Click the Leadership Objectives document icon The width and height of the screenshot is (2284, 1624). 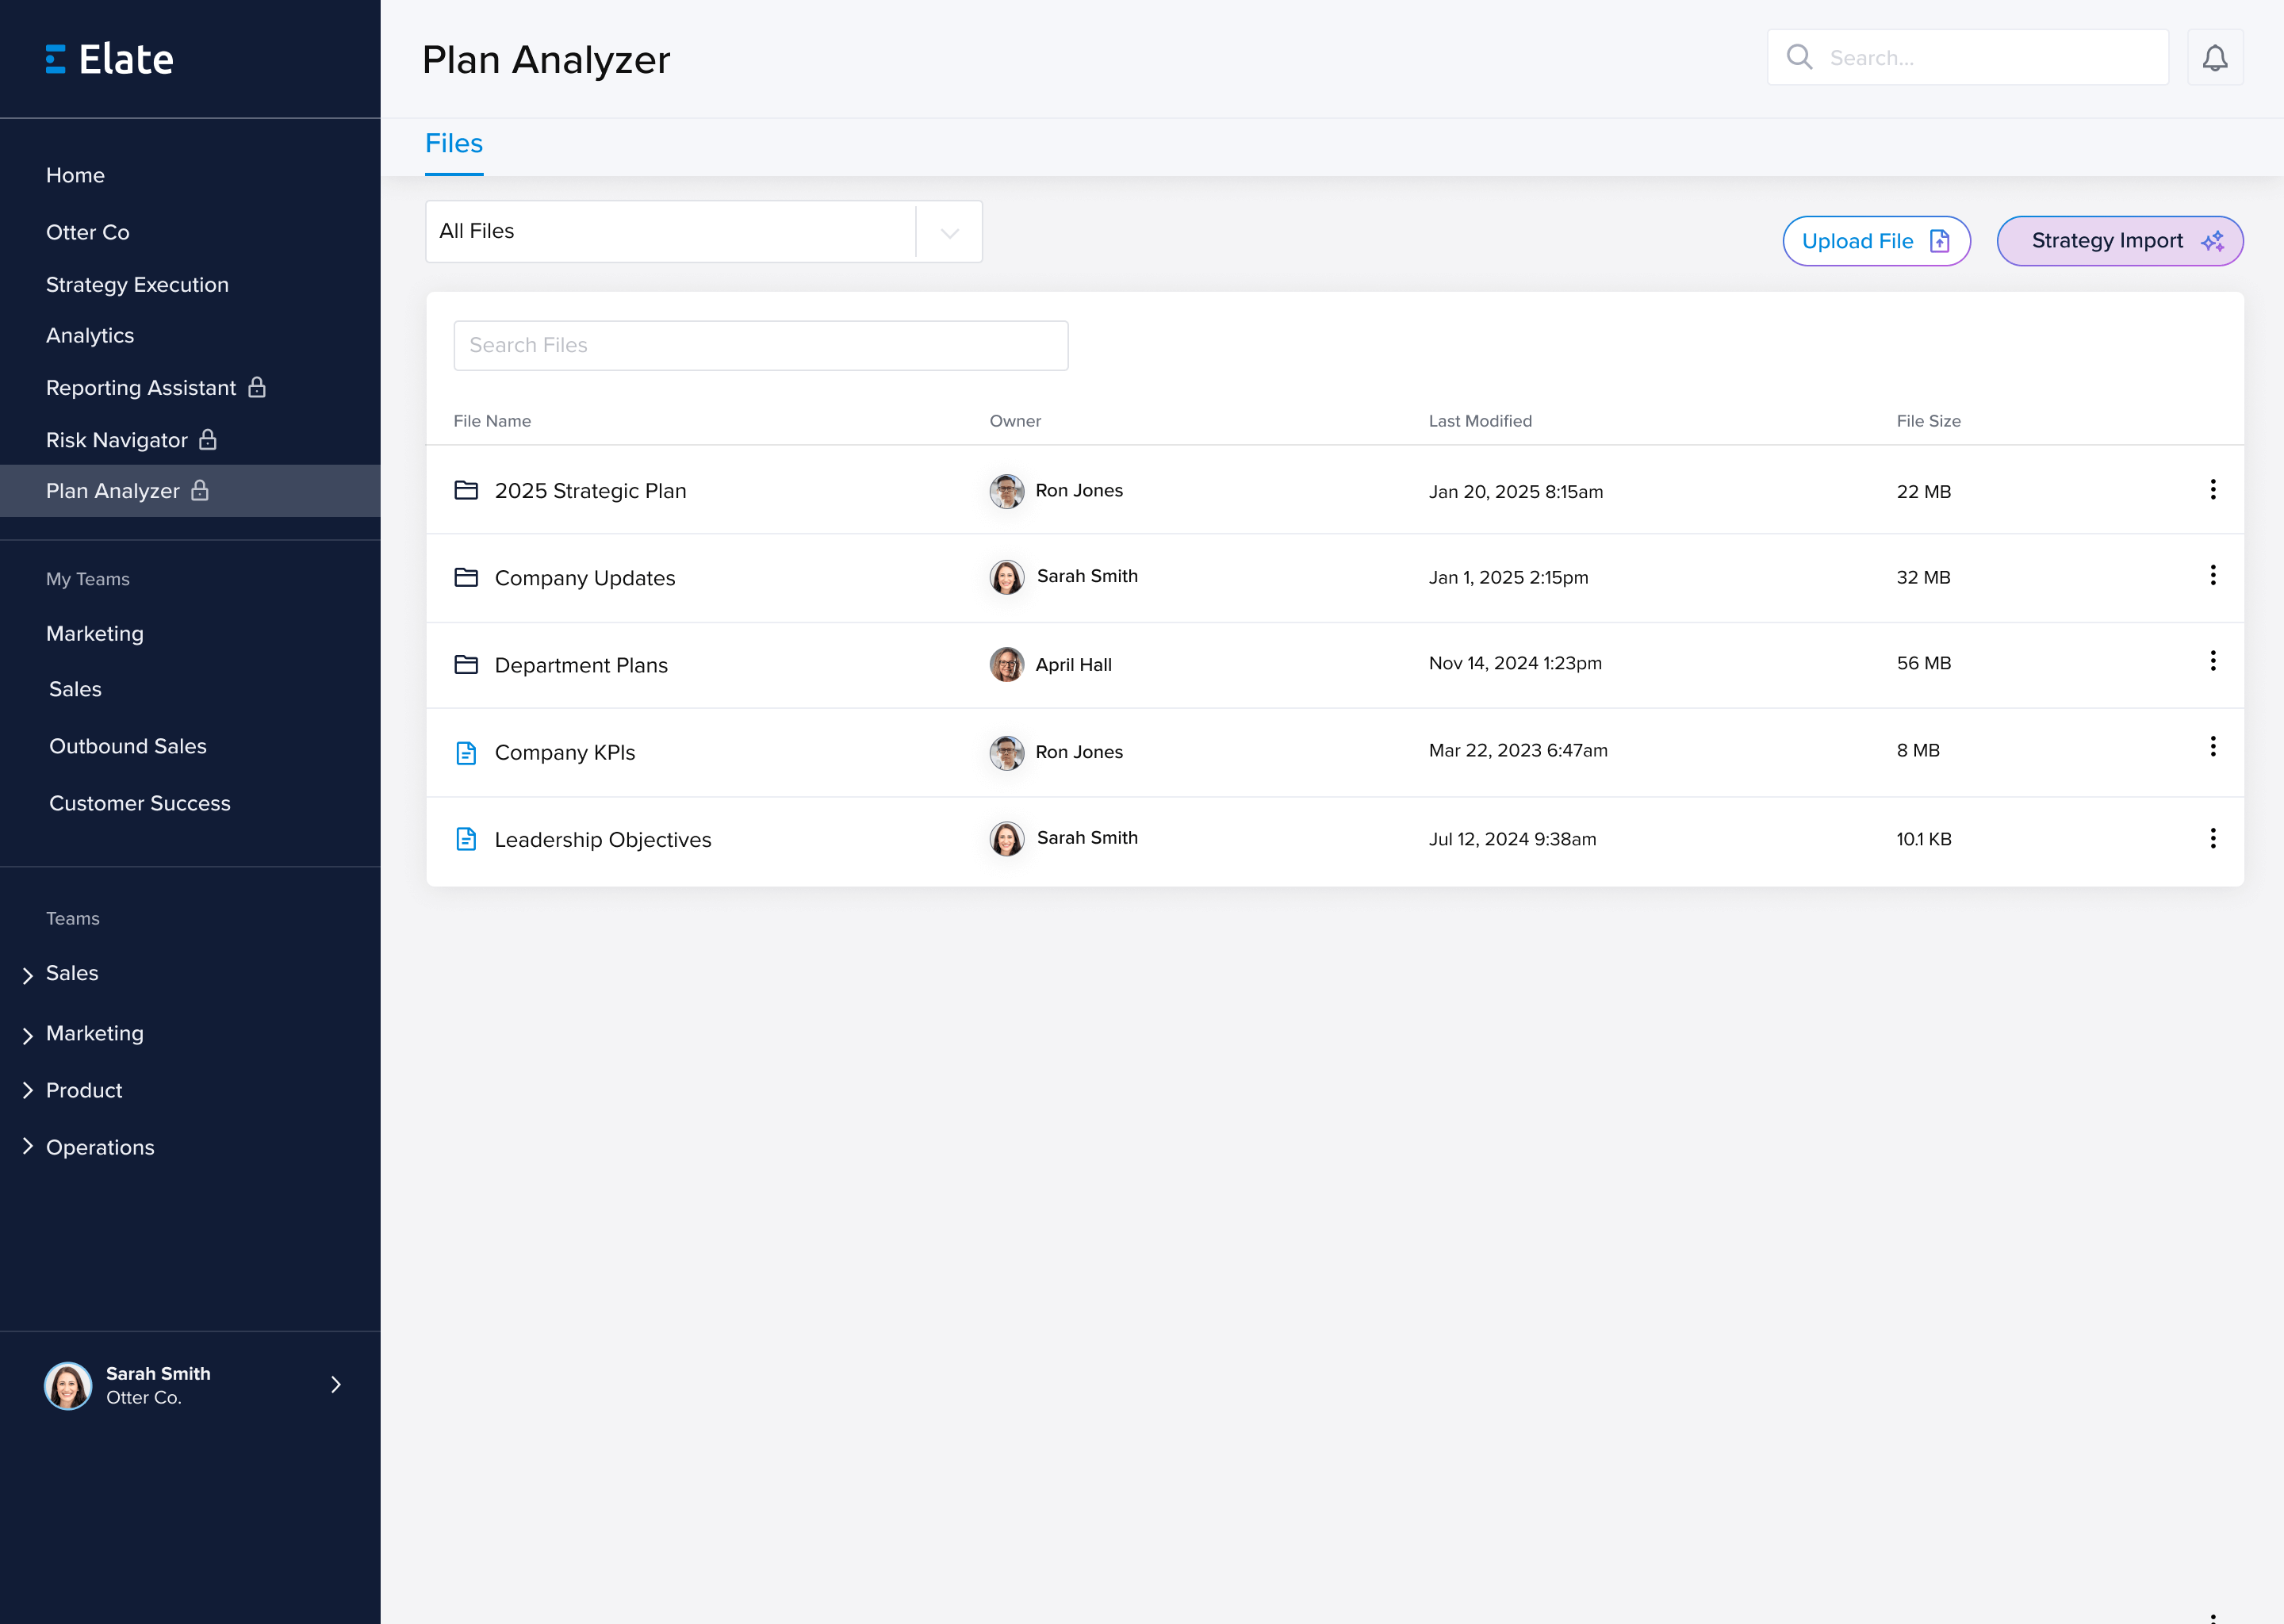466,839
